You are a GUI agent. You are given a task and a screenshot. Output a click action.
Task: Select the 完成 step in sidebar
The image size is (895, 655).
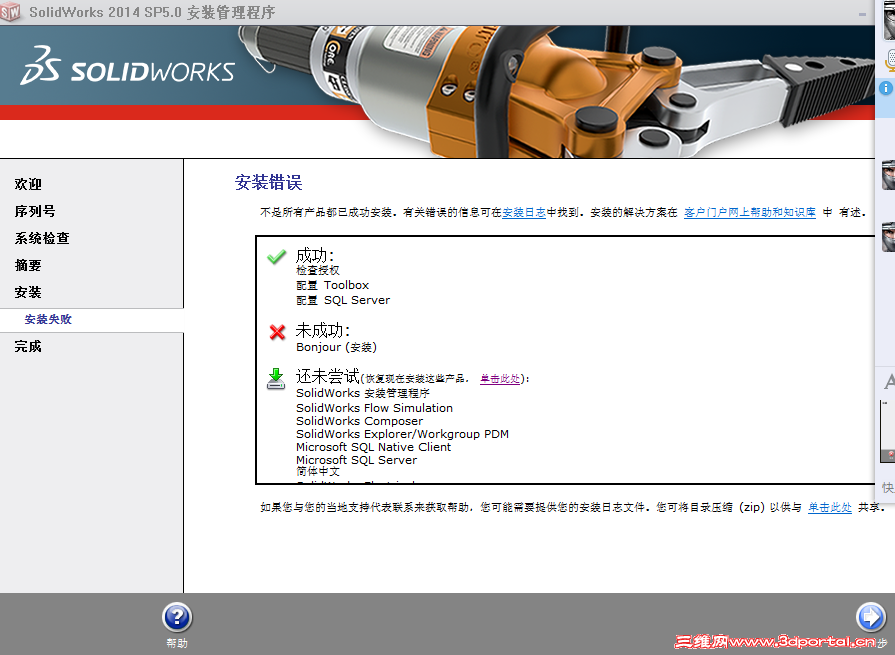(28, 346)
